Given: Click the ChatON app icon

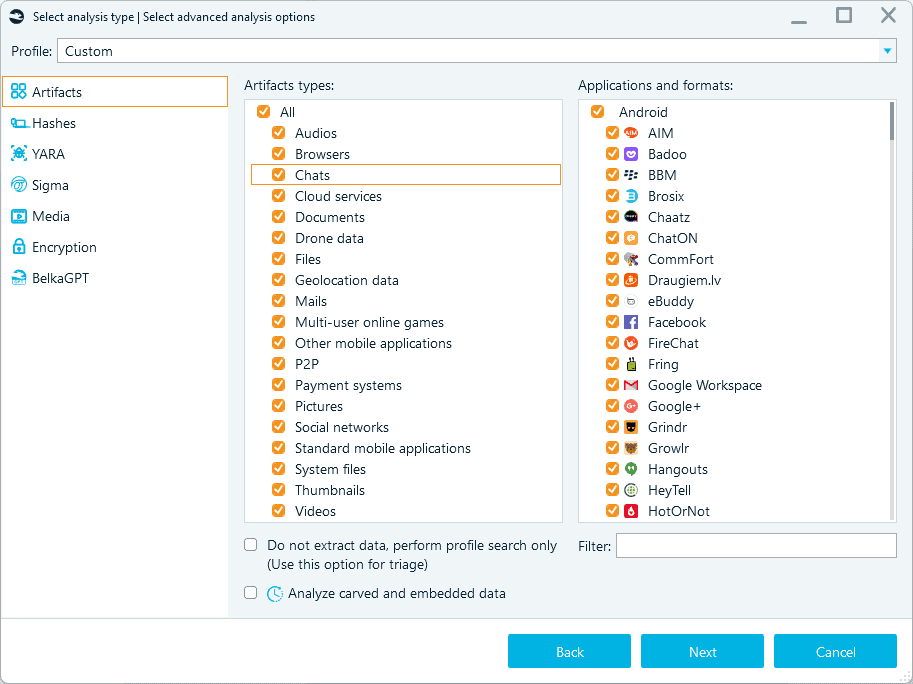Looking at the screenshot, I should [x=631, y=238].
